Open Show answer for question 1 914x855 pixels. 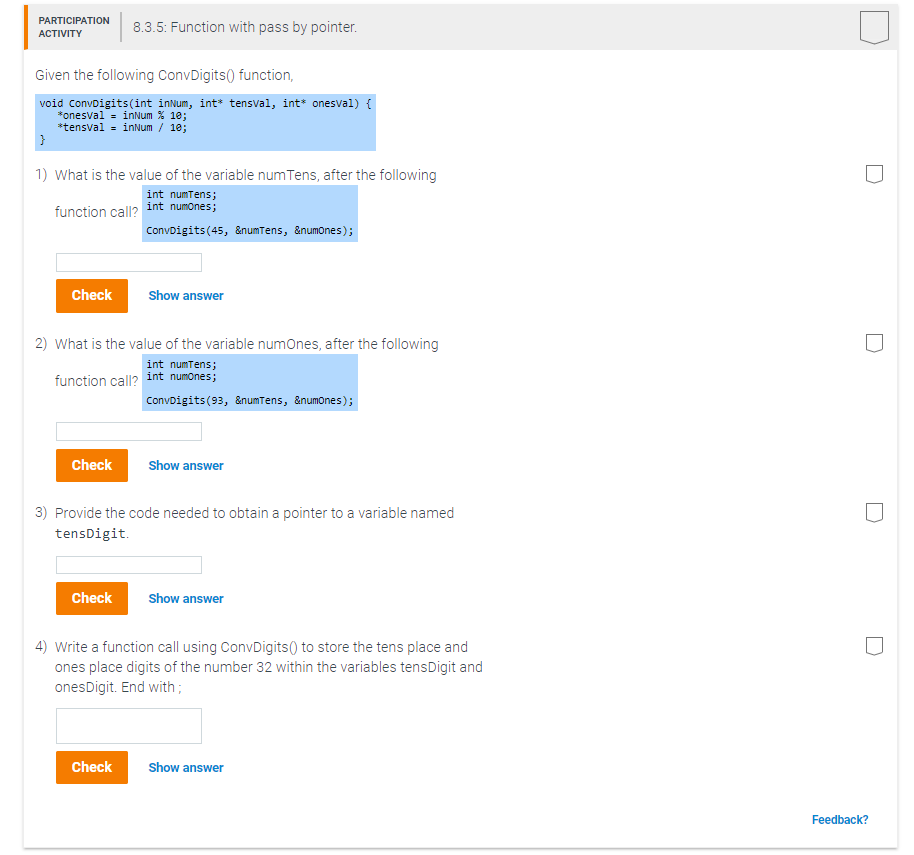[x=185, y=295]
